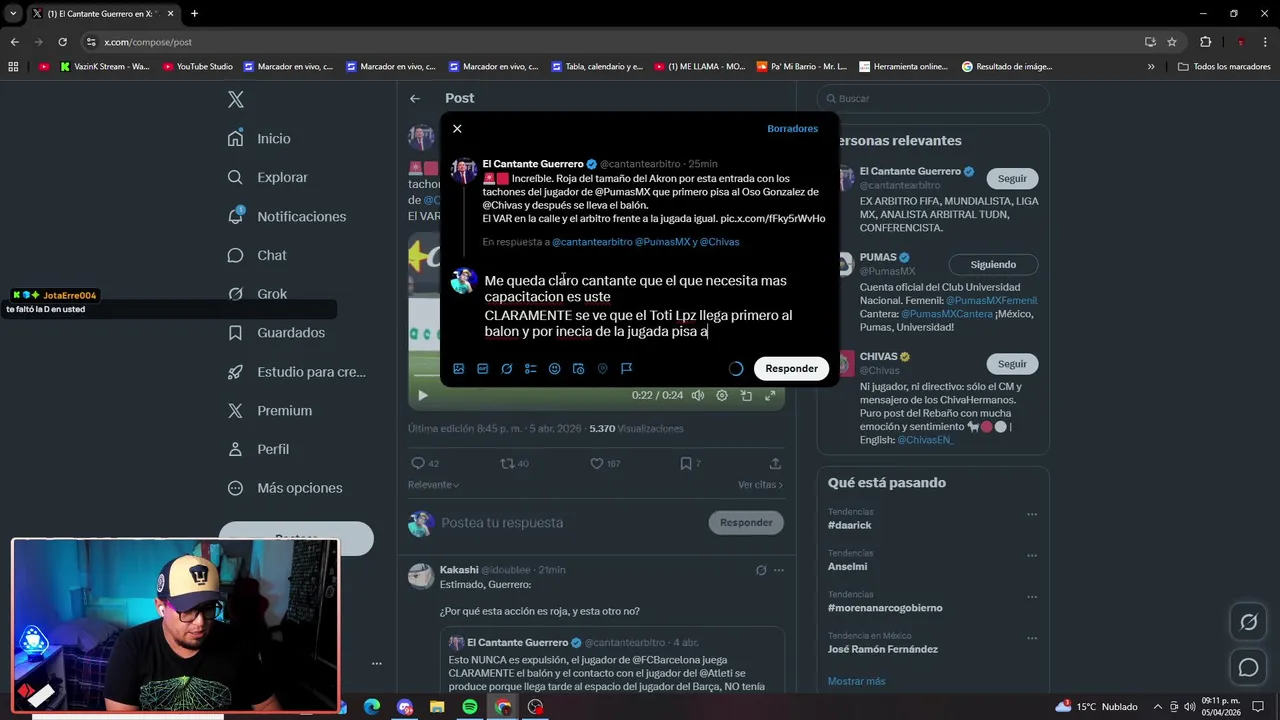Image resolution: width=1280 pixels, height=720 pixels.
Task: Click the Grok enhance icon in composer
Action: pyautogui.click(x=507, y=369)
